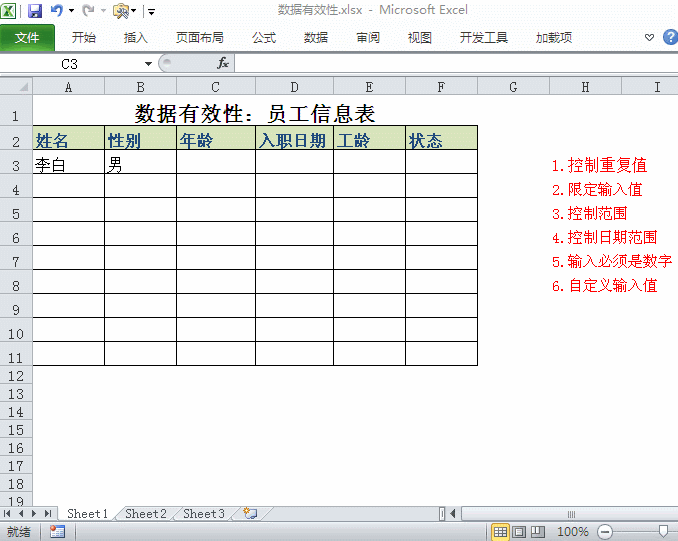This screenshot has width=678, height=541.
Task: Switch to the 插入 ribbon tab
Action: click(135, 38)
